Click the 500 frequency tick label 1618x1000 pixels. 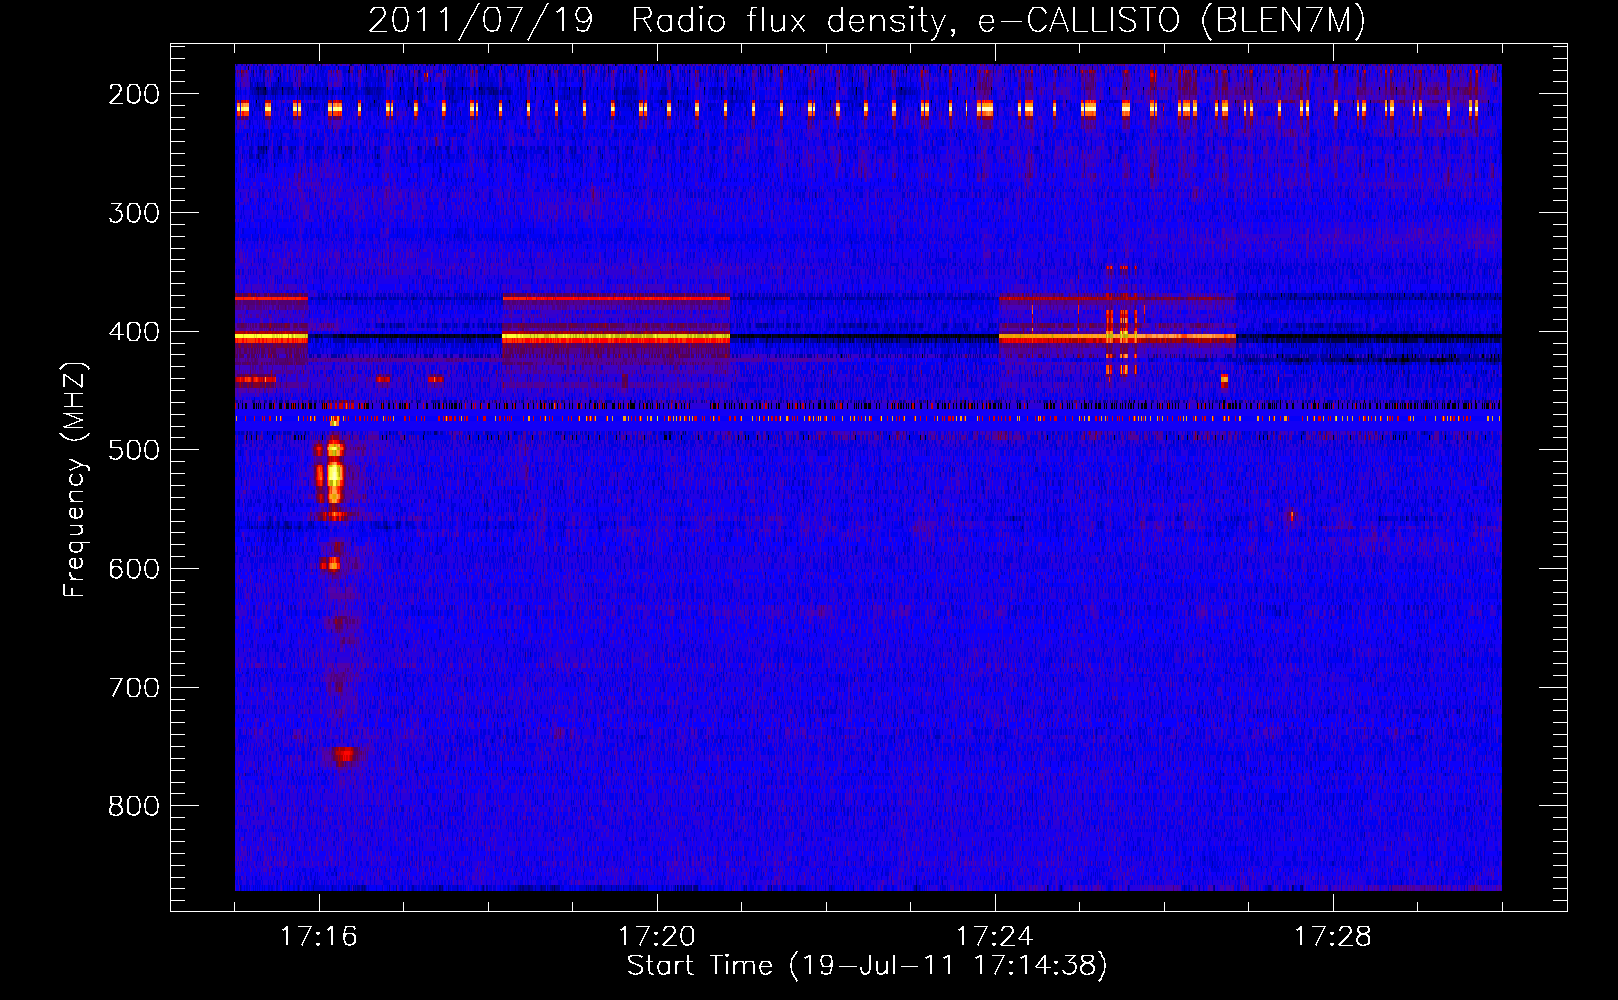pos(134,450)
